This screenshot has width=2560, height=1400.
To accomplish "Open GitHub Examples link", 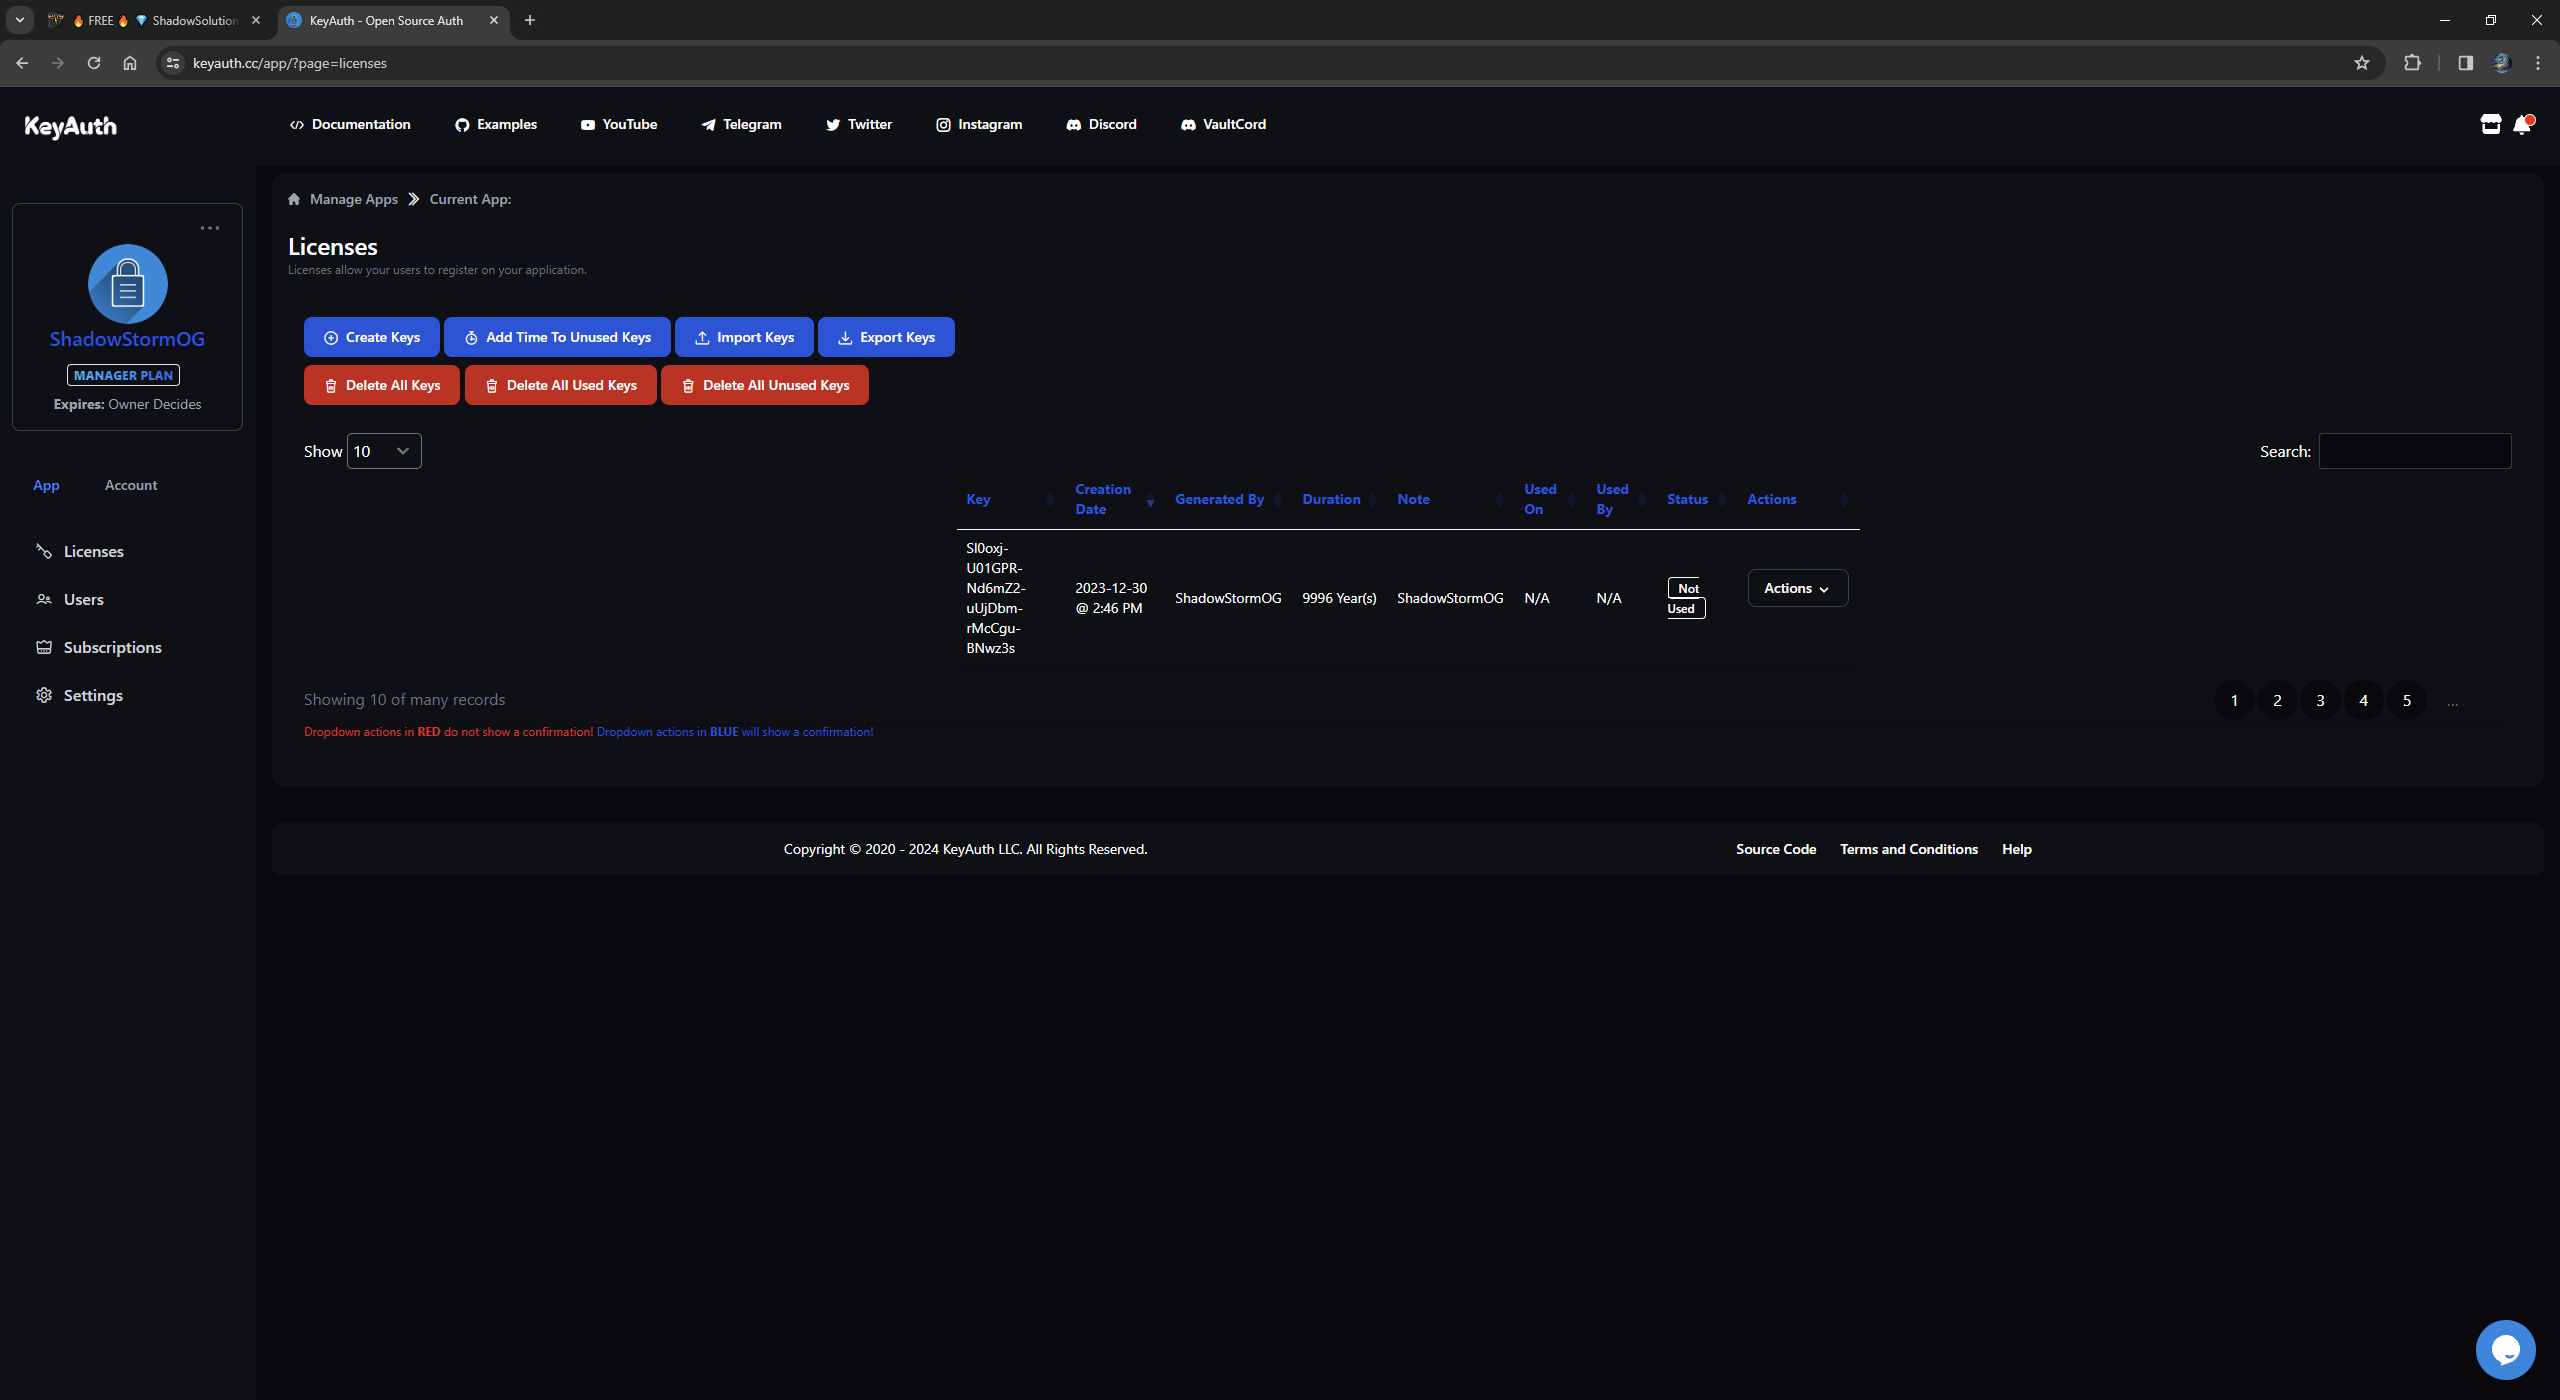I will pyautogui.click(x=496, y=124).
